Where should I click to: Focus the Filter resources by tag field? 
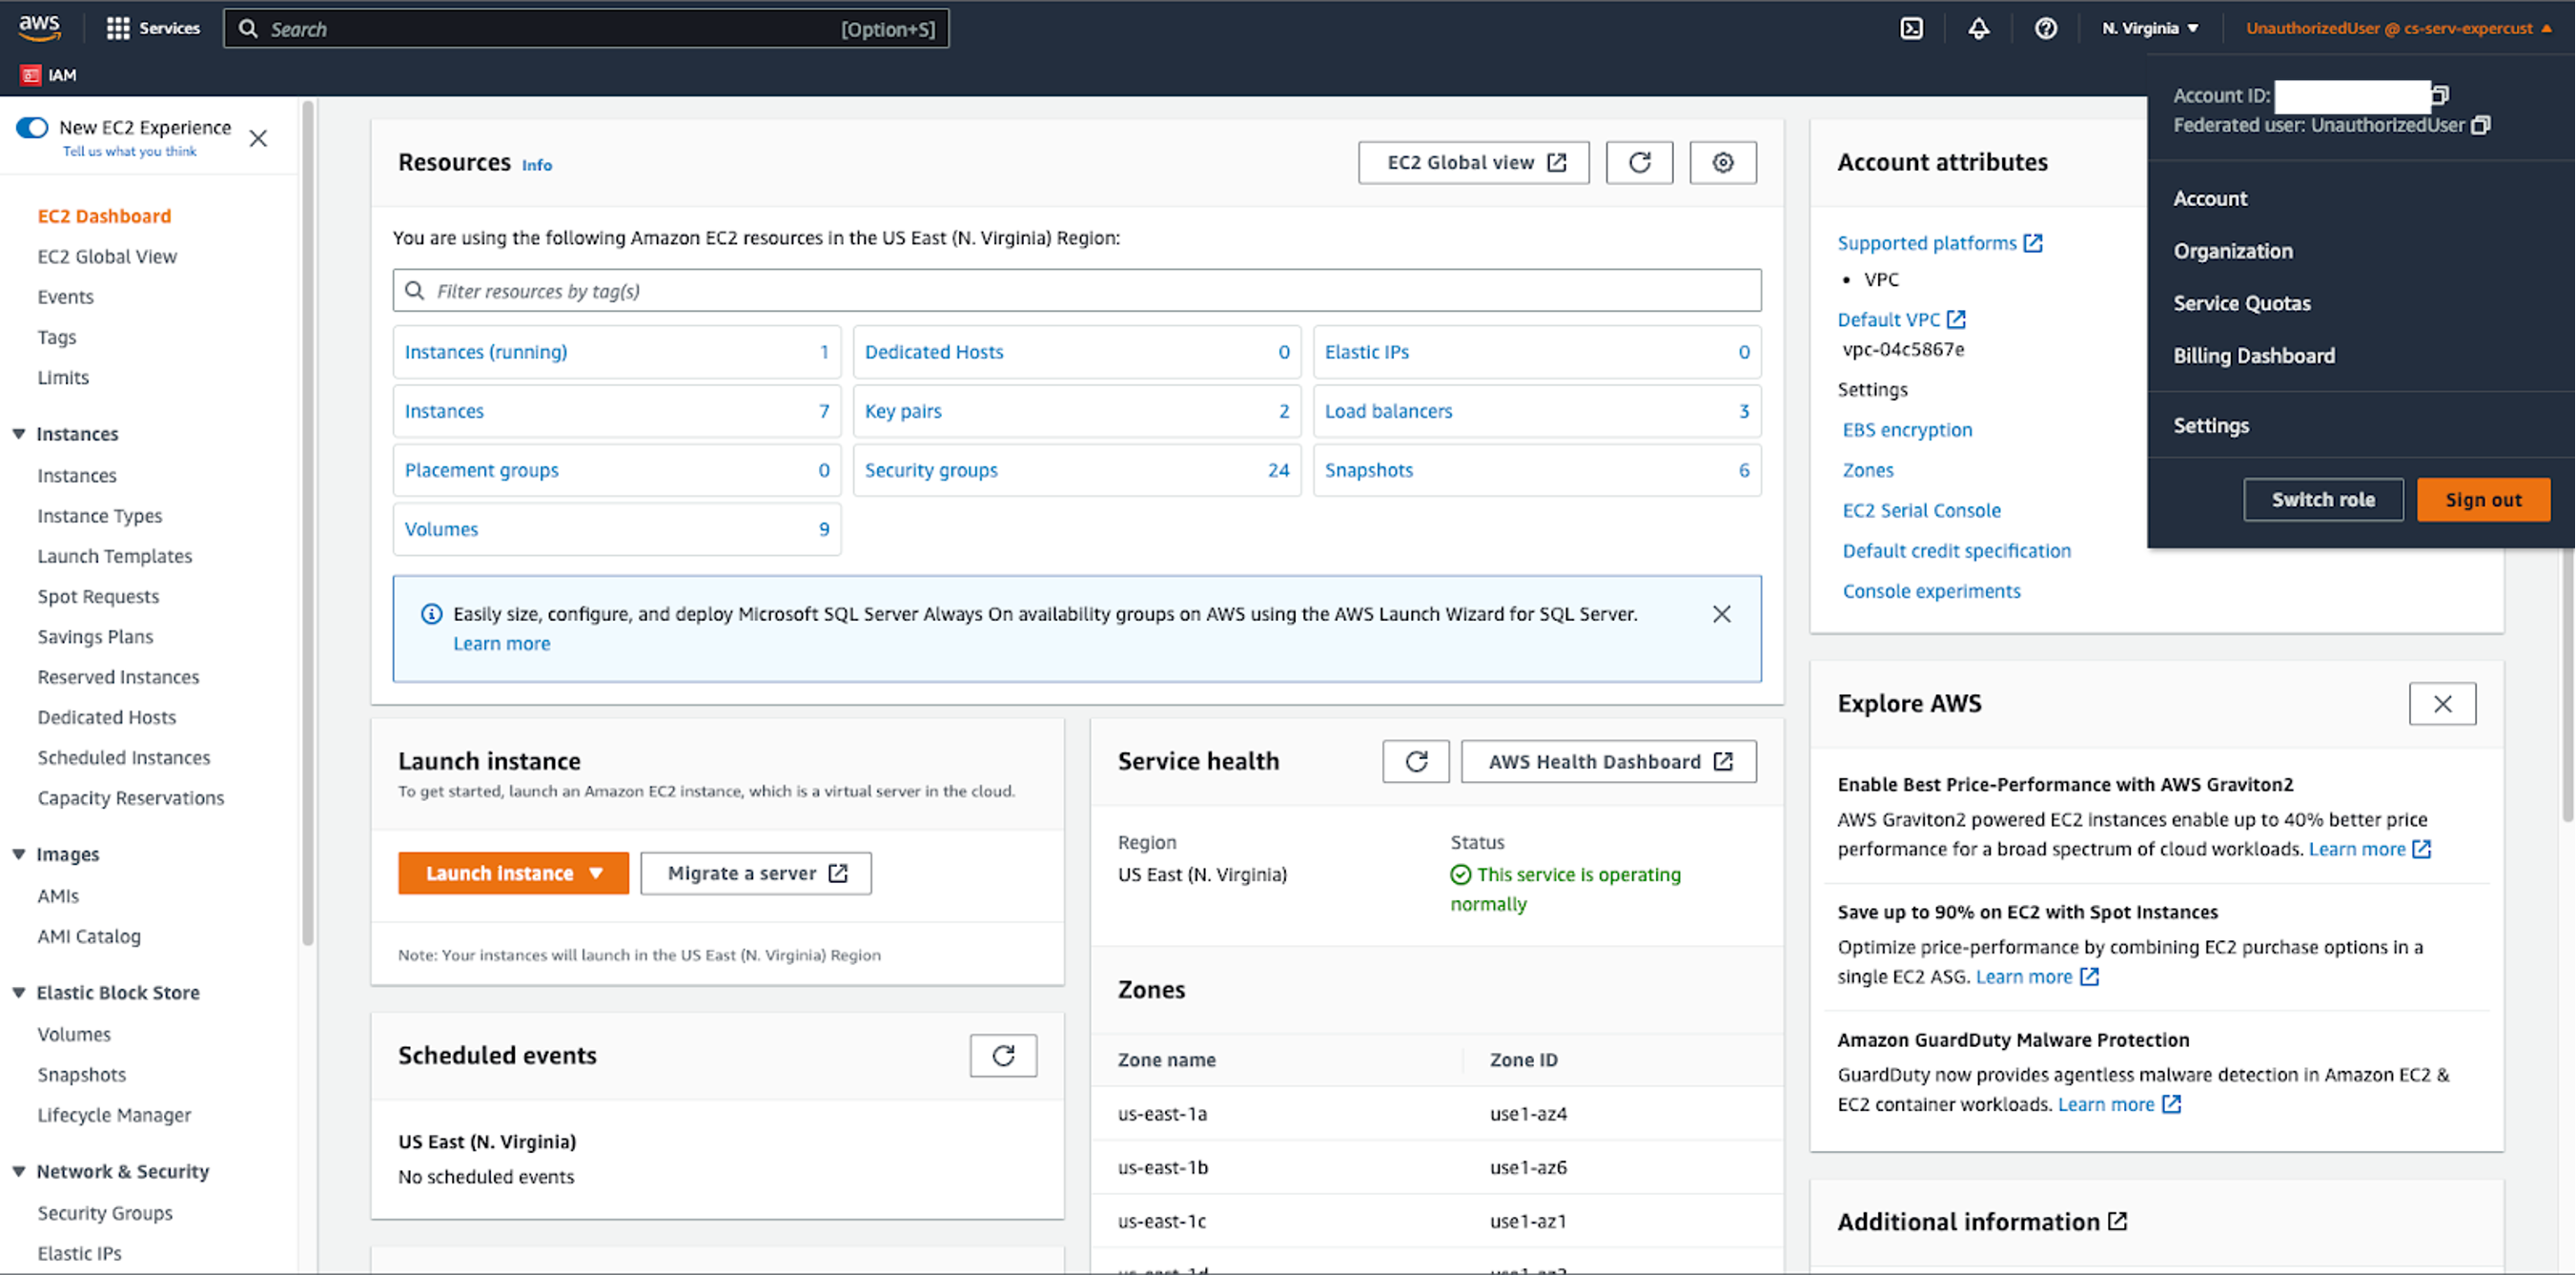coord(1076,290)
